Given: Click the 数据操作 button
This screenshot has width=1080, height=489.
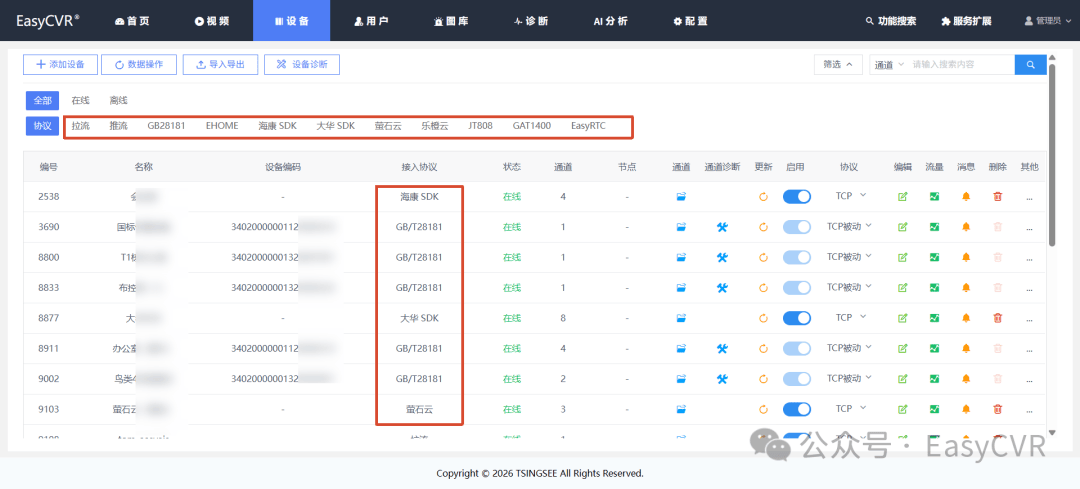Looking at the screenshot, I should 139,65.
